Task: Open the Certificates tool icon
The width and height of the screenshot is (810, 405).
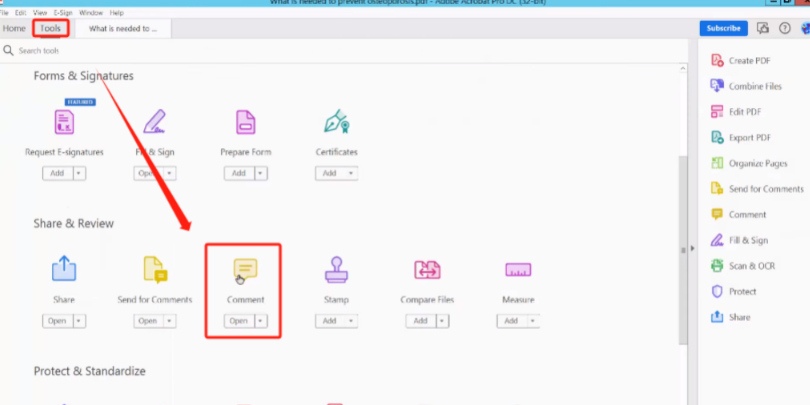Action: point(337,121)
